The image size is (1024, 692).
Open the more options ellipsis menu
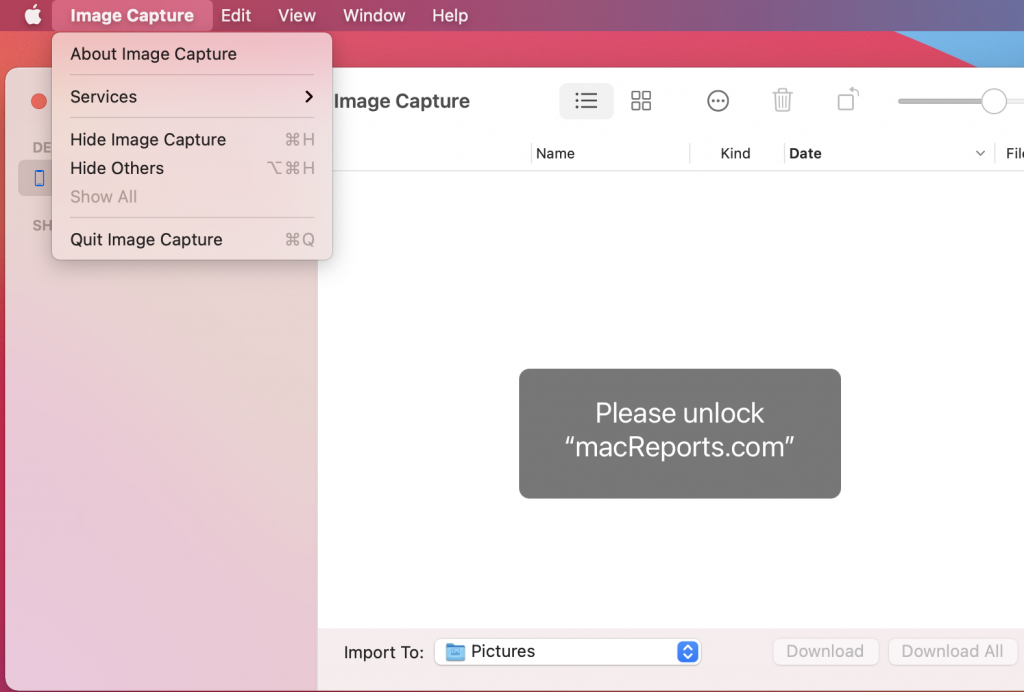pyautogui.click(x=718, y=101)
